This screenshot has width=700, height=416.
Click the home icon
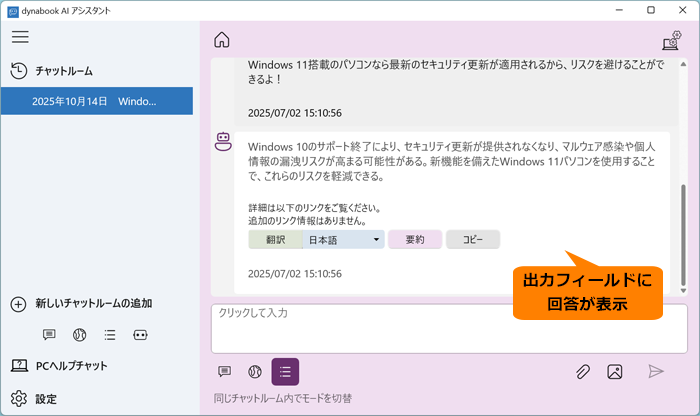pos(221,40)
